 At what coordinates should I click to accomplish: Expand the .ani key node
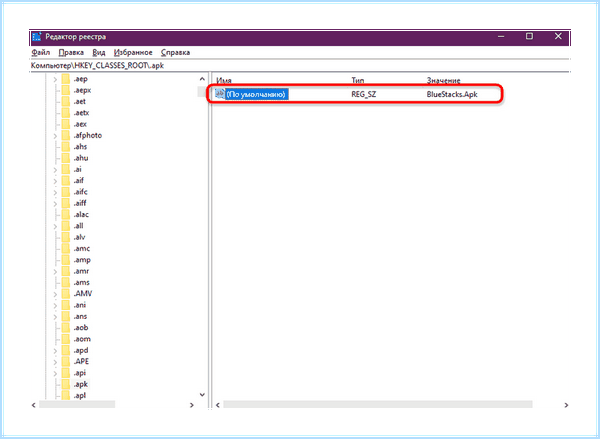pos(55,305)
